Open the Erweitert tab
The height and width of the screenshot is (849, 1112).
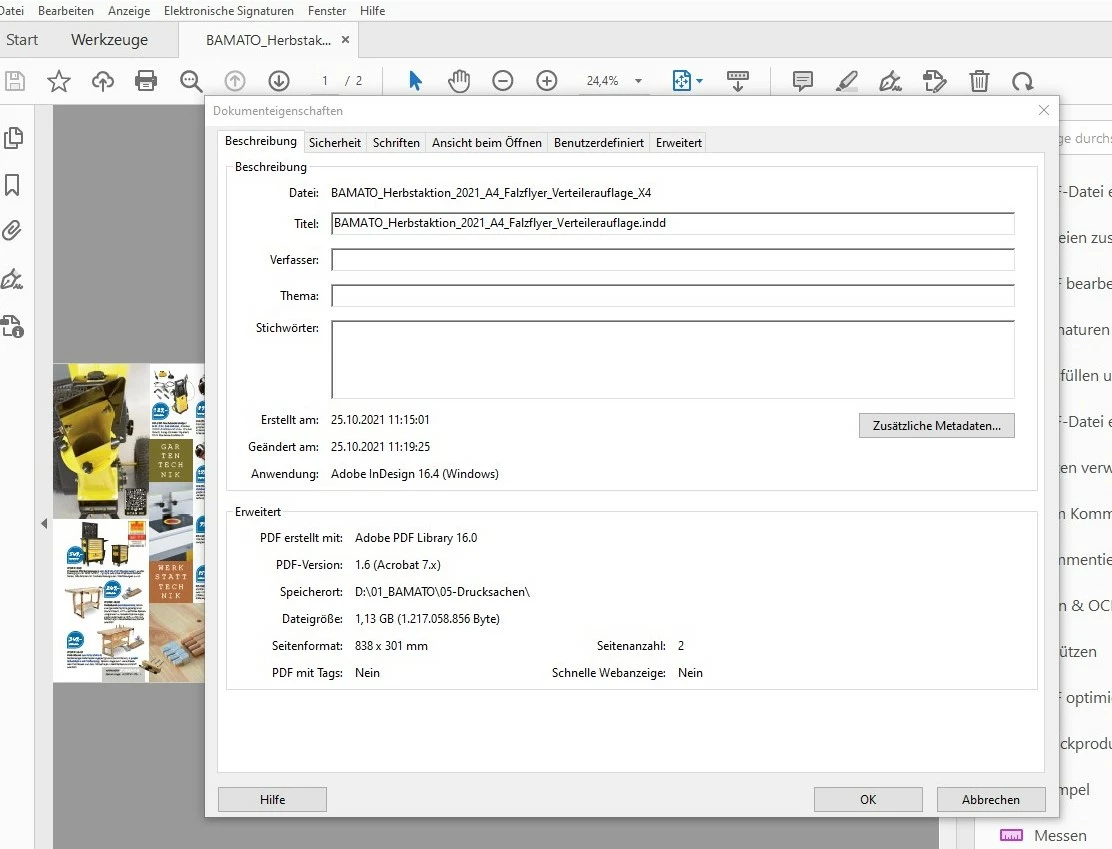(x=679, y=143)
